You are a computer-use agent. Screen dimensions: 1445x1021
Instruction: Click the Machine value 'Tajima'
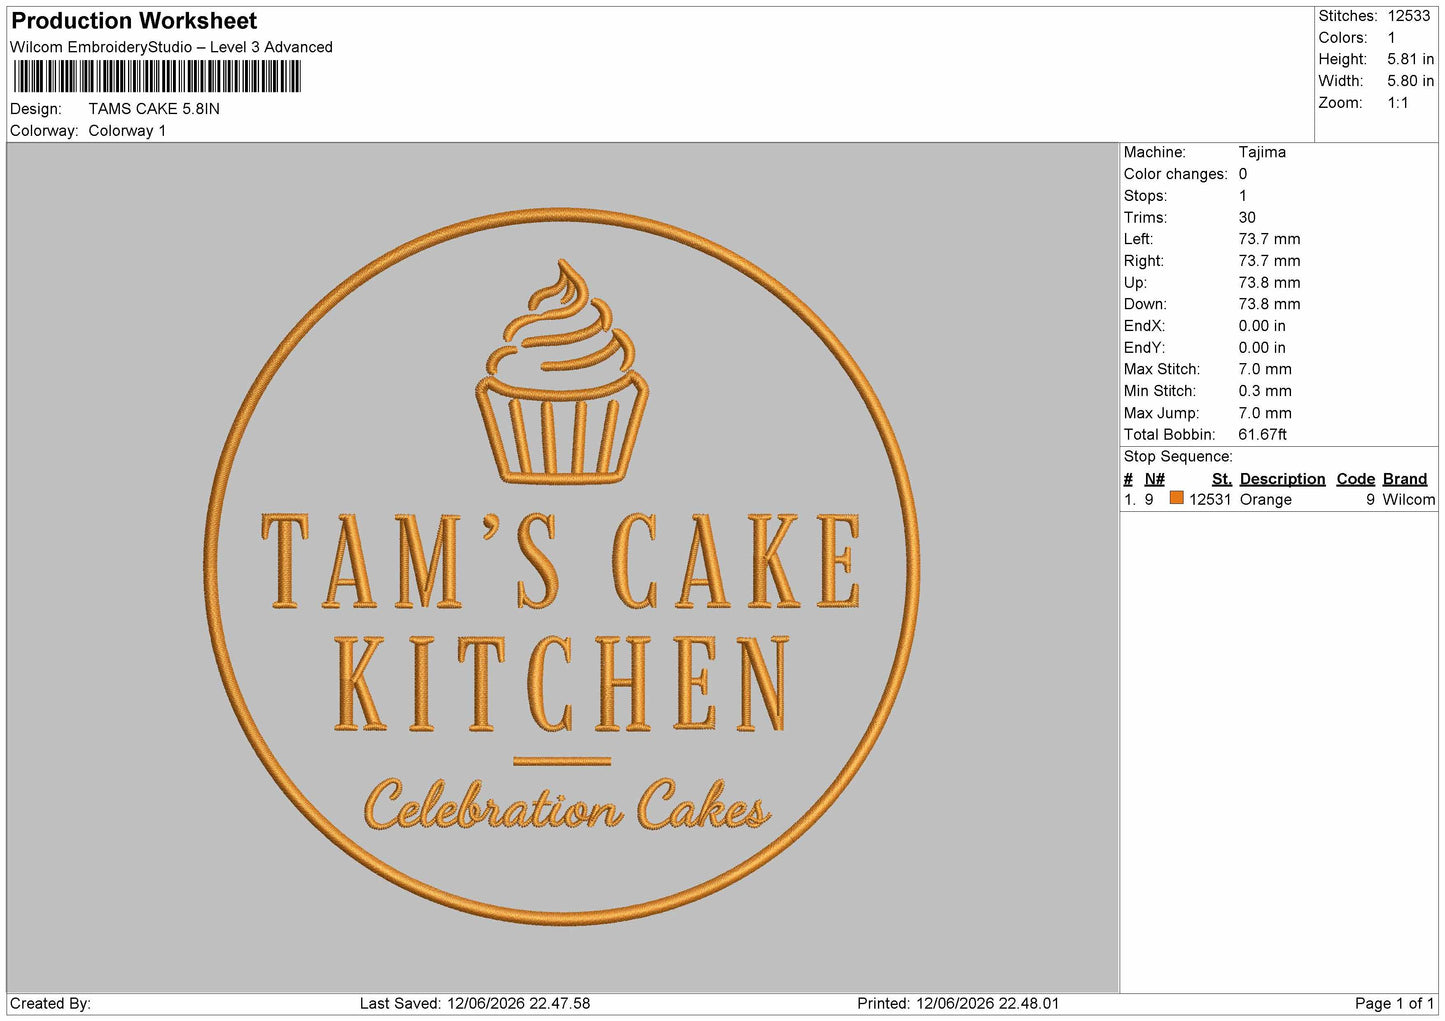(1262, 152)
